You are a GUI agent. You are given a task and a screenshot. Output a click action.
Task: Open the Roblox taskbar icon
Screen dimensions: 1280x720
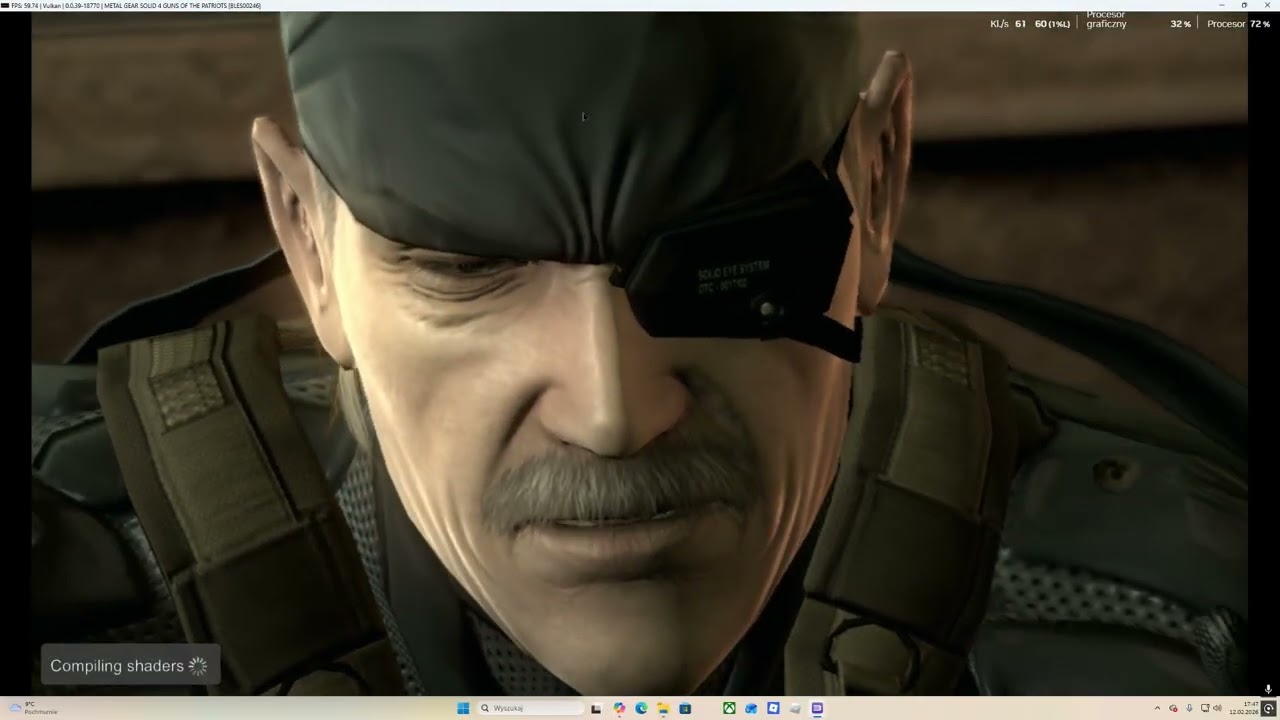click(x=773, y=708)
